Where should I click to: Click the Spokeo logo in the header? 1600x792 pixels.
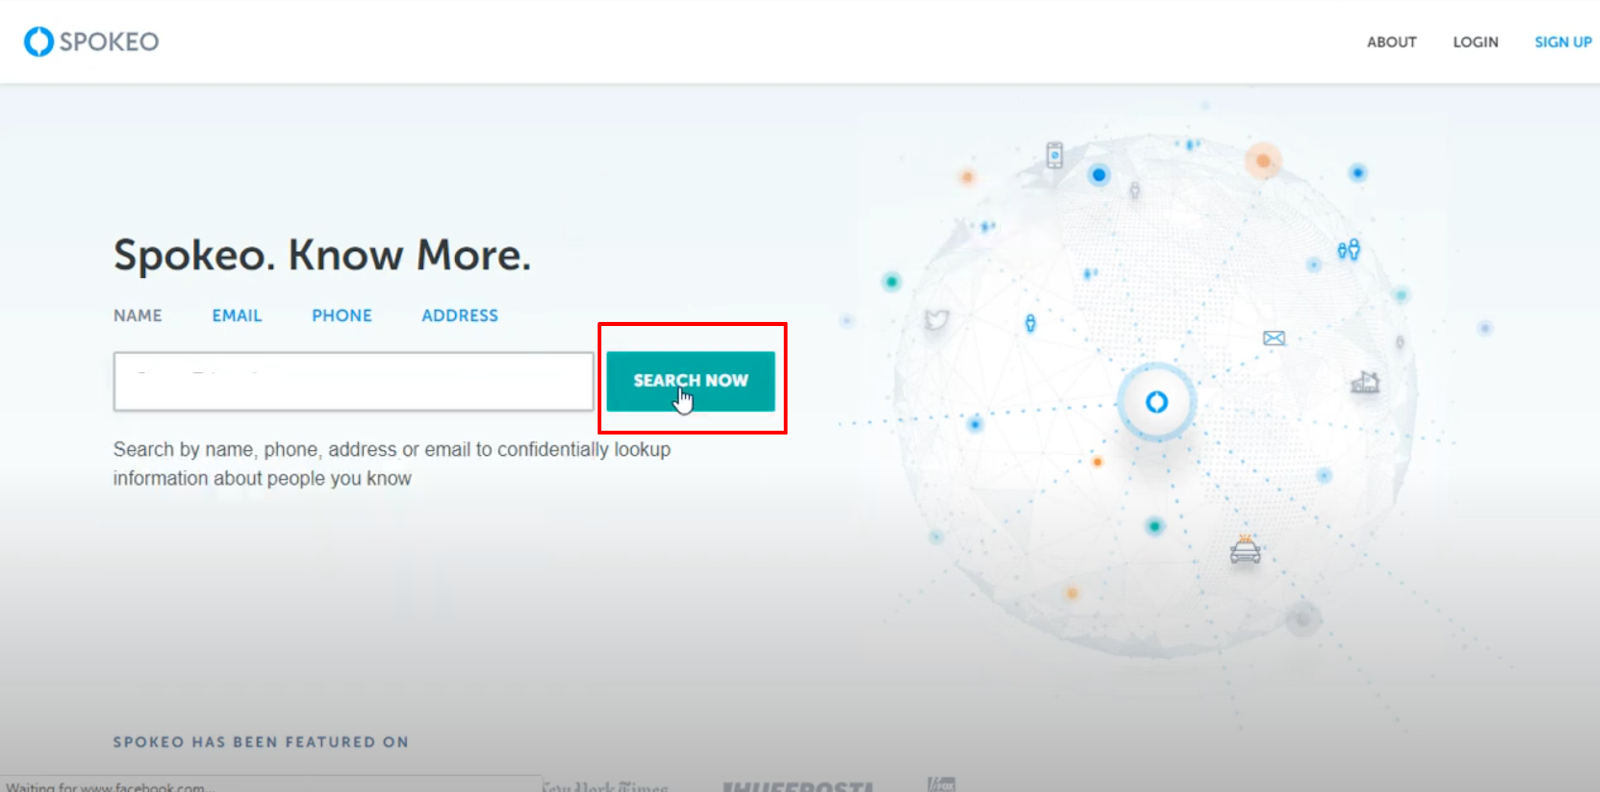pyautogui.click(x=91, y=41)
